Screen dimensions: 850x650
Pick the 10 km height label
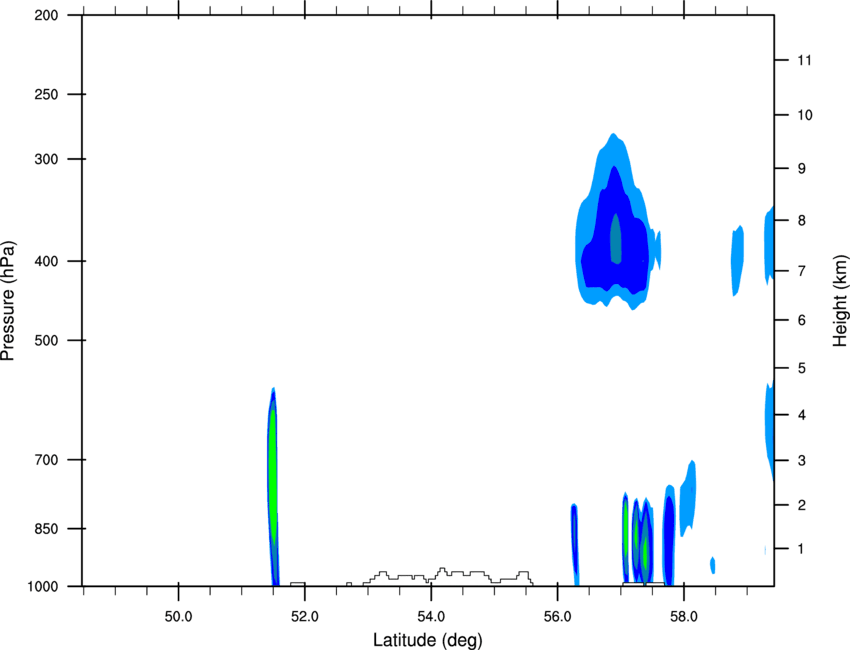click(805, 115)
